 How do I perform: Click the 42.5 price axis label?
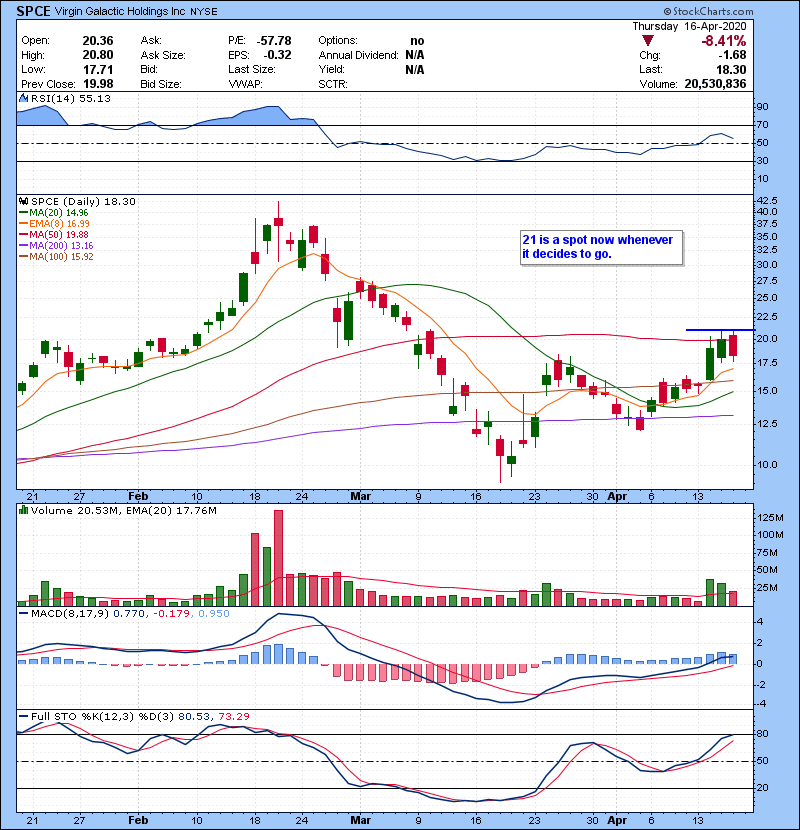pos(767,201)
